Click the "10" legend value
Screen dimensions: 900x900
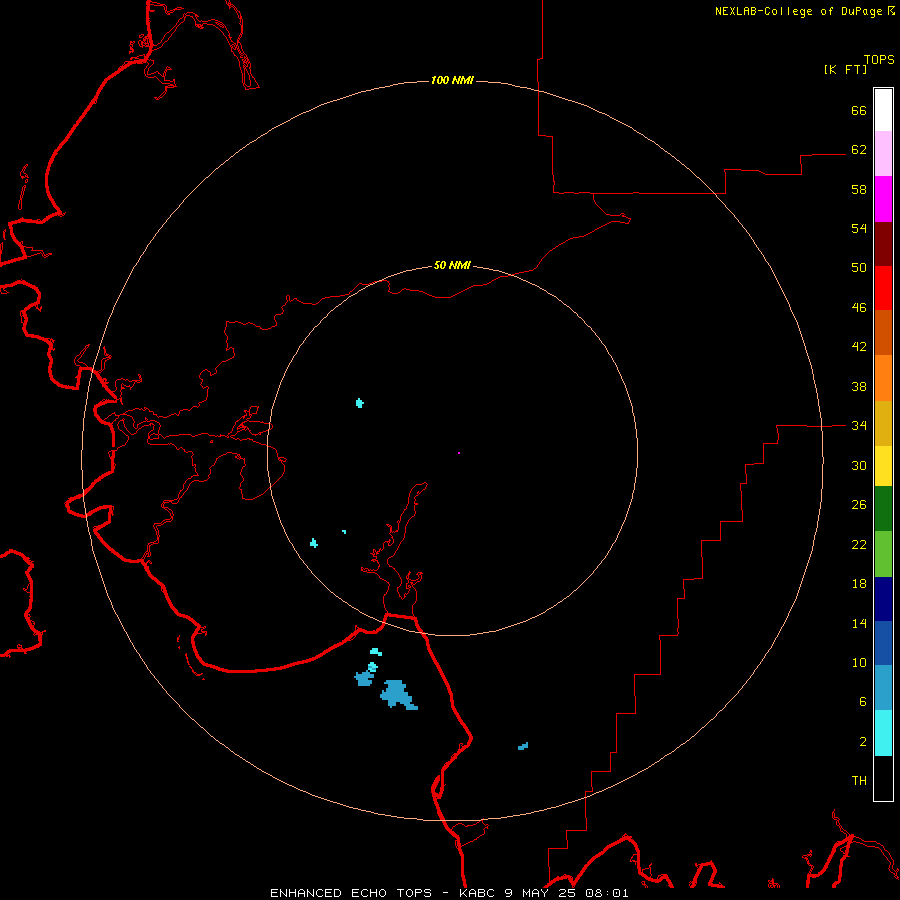click(859, 663)
